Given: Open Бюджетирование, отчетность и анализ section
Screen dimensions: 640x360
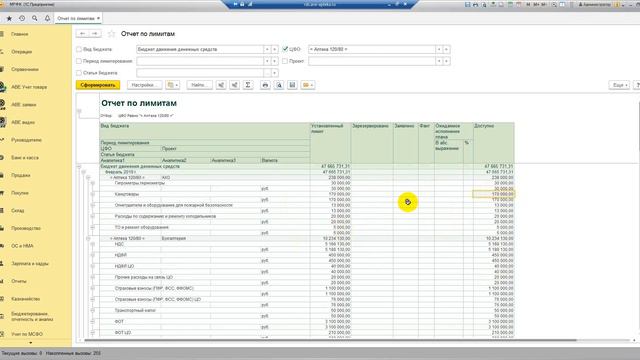Looking at the screenshot, I should point(32,316).
